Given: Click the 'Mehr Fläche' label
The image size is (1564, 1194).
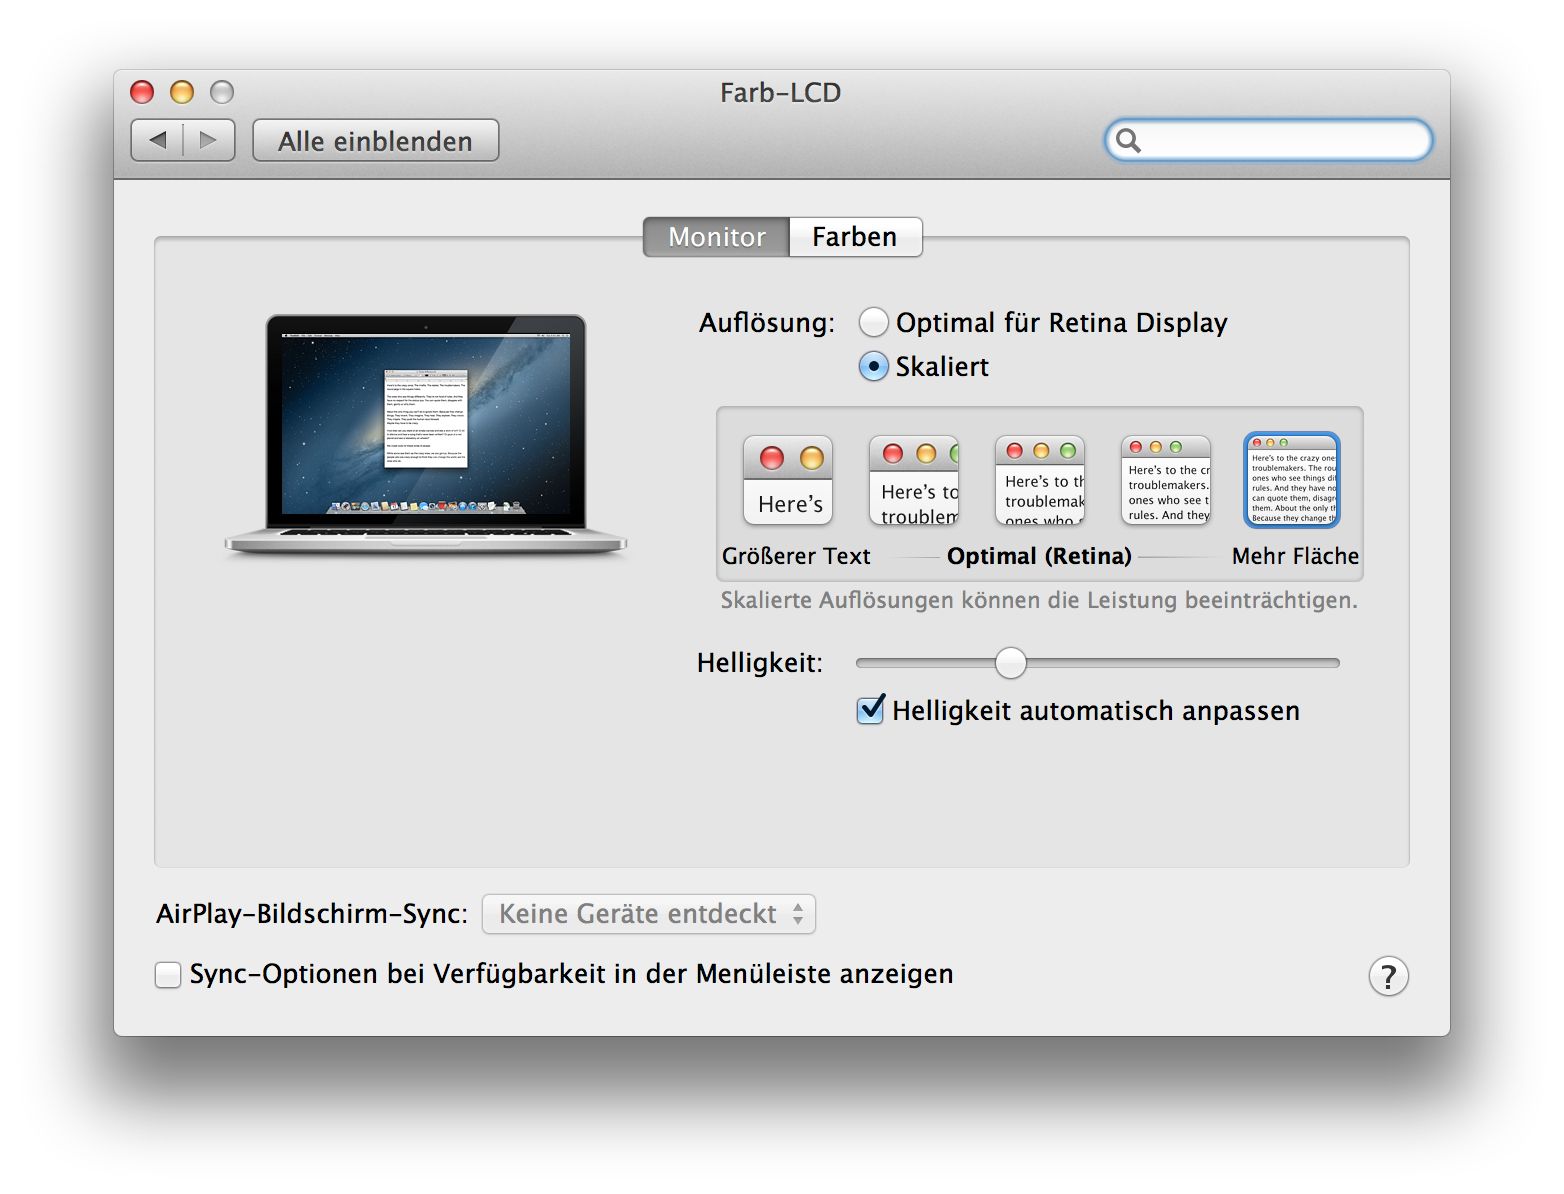Looking at the screenshot, I should pyautogui.click(x=1295, y=556).
